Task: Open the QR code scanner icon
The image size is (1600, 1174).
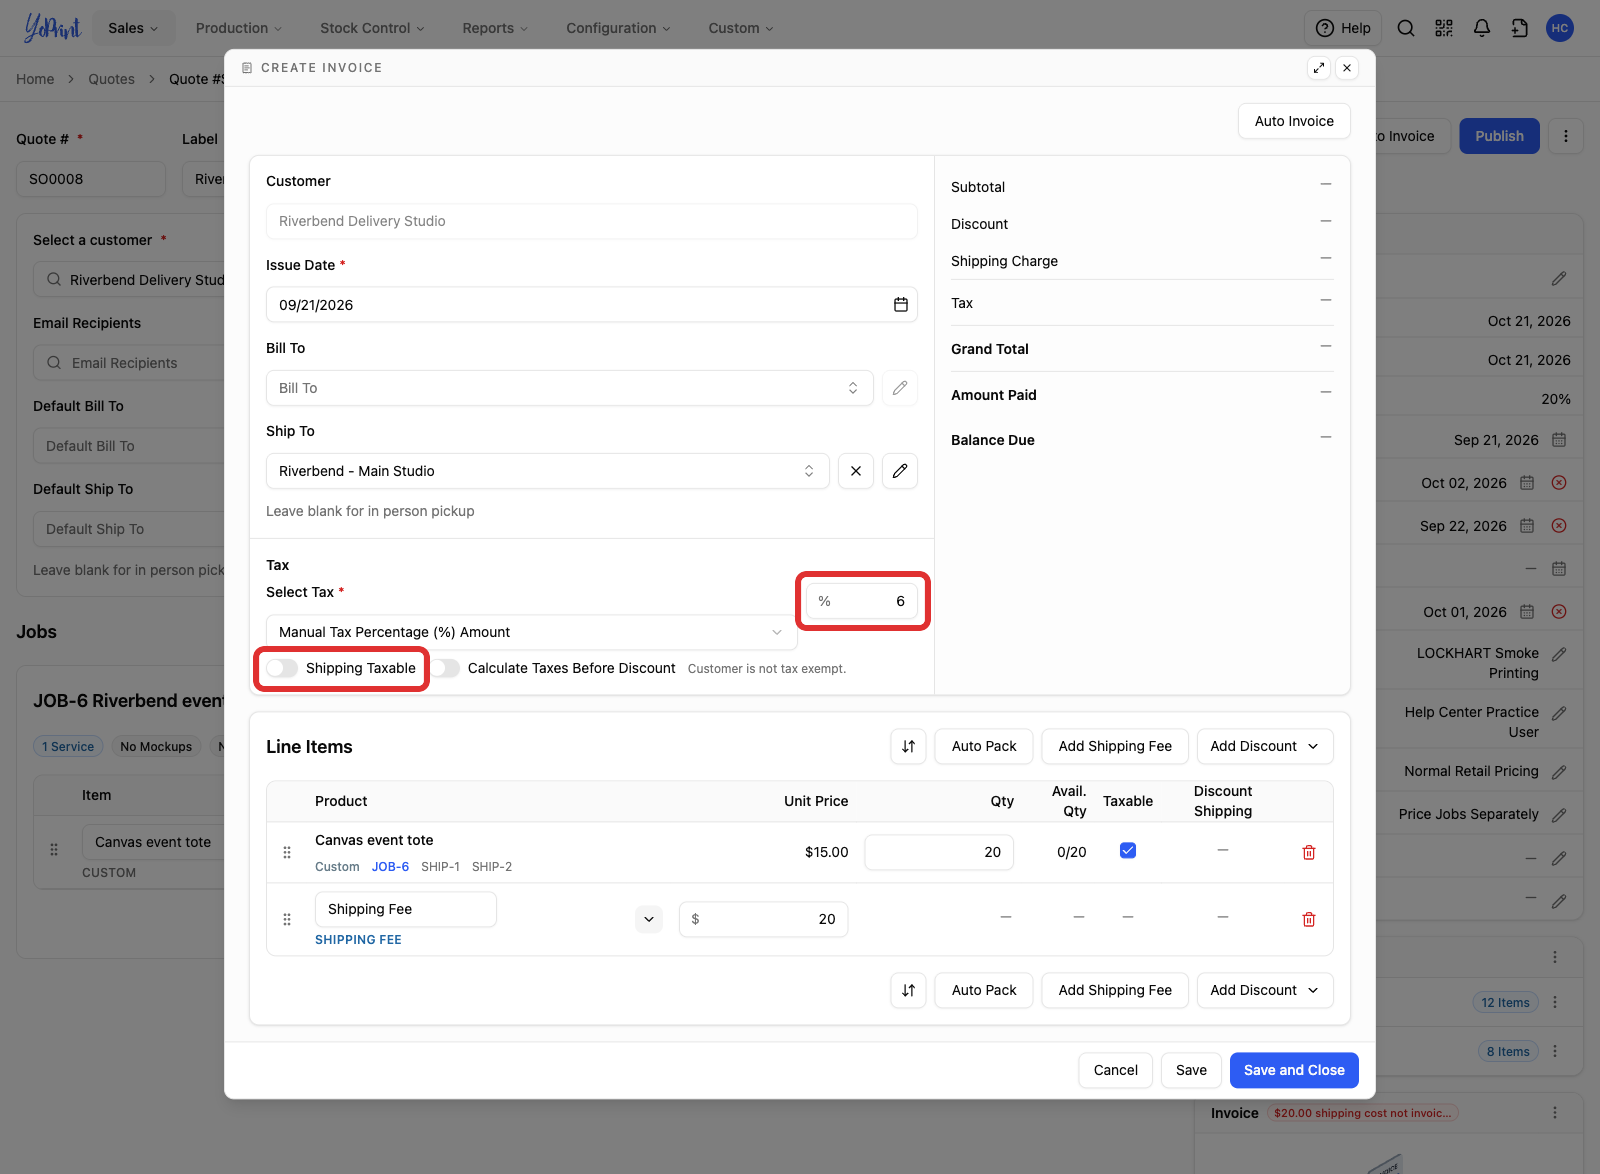Action: pos(1443,28)
